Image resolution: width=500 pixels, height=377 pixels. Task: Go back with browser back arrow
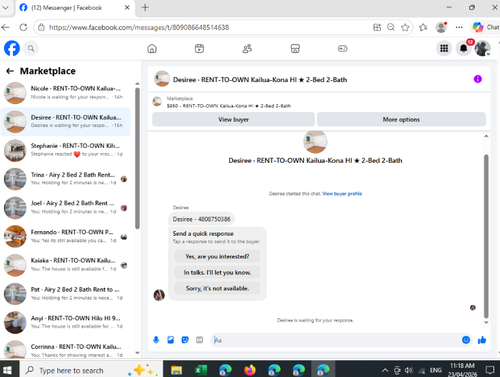pos(5,27)
